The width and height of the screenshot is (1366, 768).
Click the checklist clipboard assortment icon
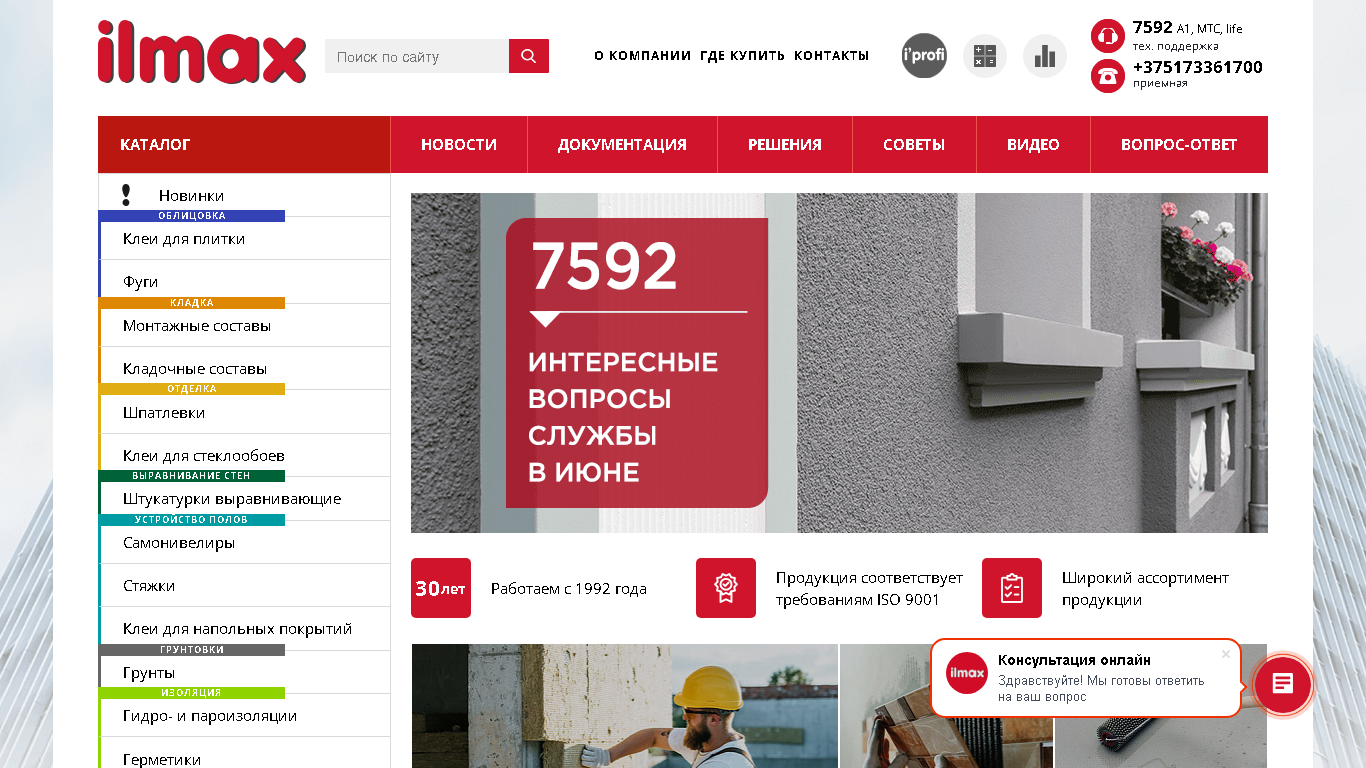(x=1012, y=588)
